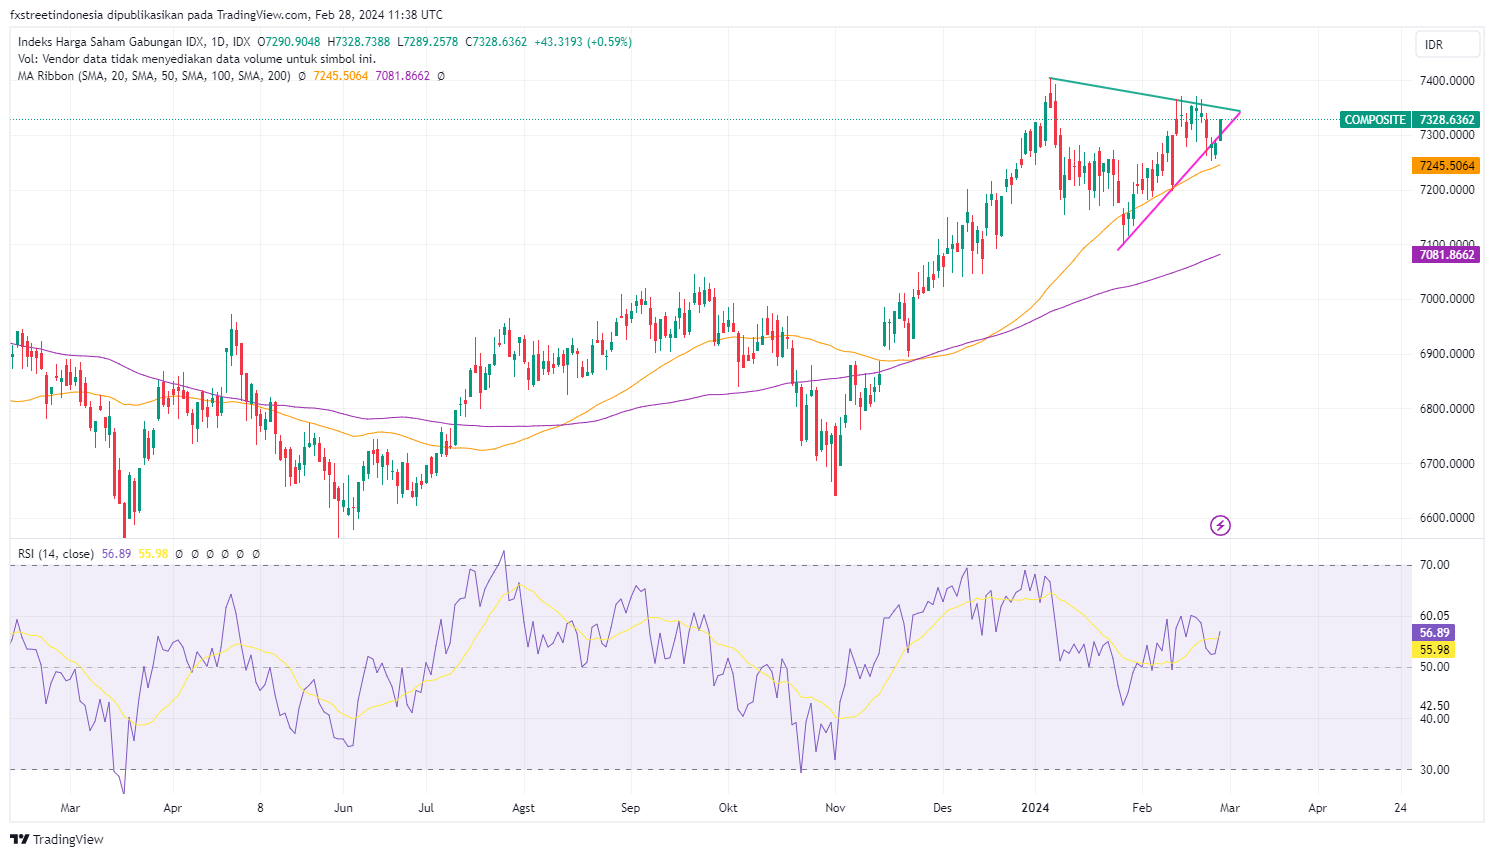Screen dimensions: 1494x857
Task: Click the open value O7290.9048
Action: [289, 42]
